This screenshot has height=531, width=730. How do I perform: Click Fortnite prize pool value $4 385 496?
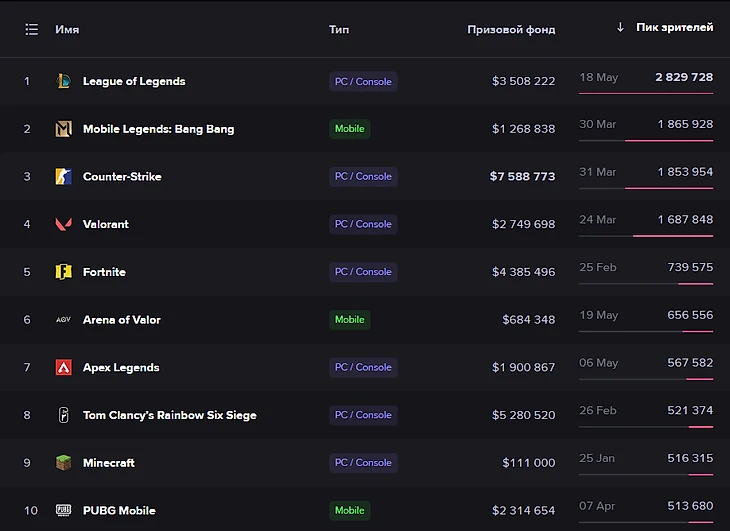tap(523, 272)
